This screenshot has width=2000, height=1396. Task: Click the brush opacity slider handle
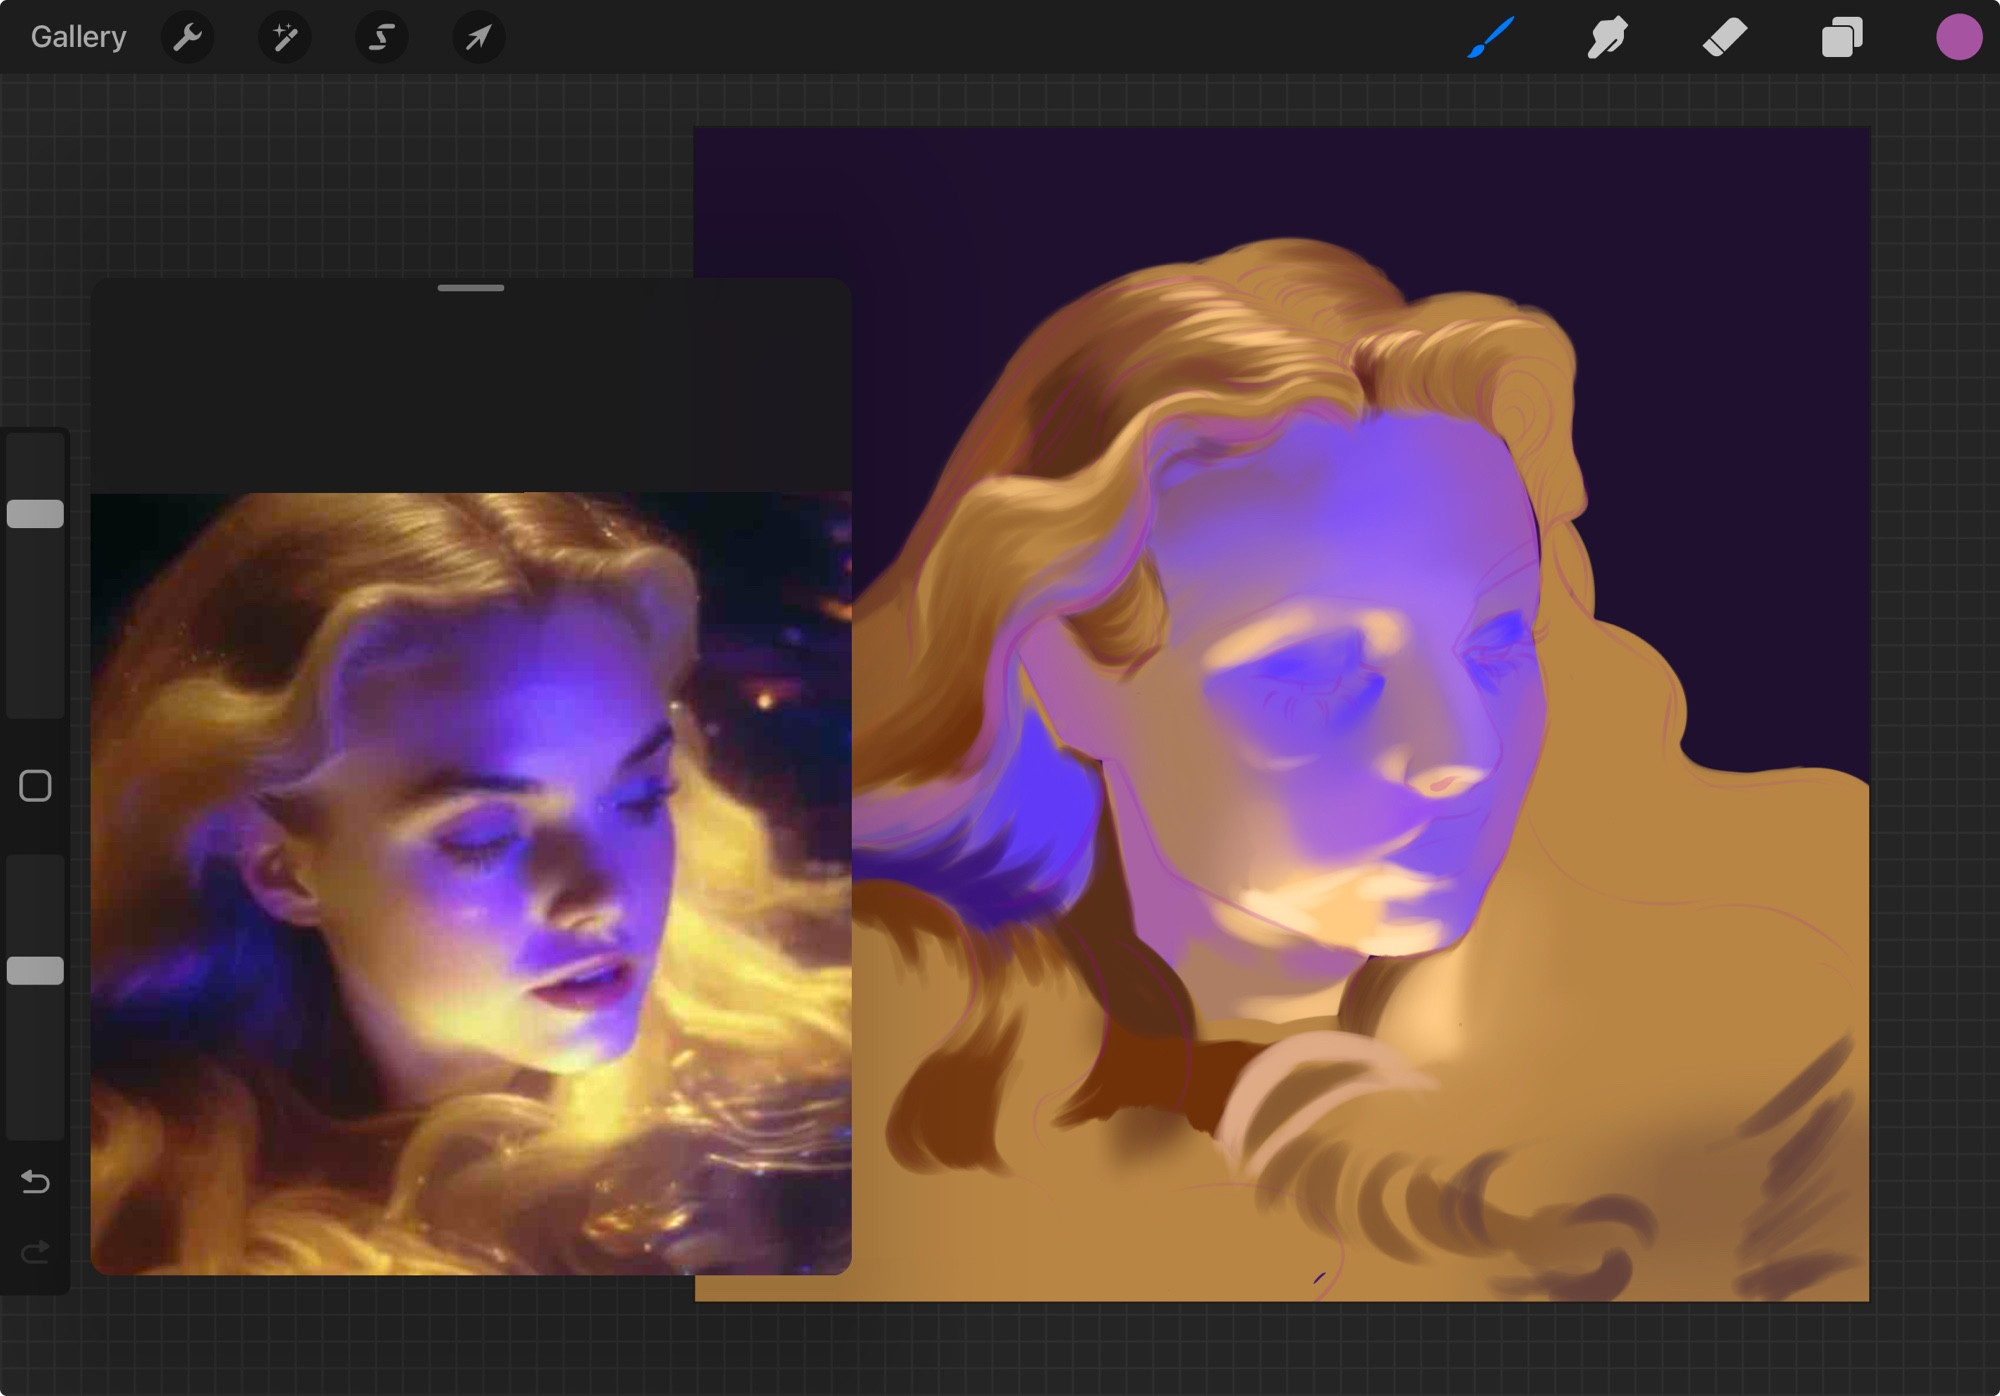35,971
